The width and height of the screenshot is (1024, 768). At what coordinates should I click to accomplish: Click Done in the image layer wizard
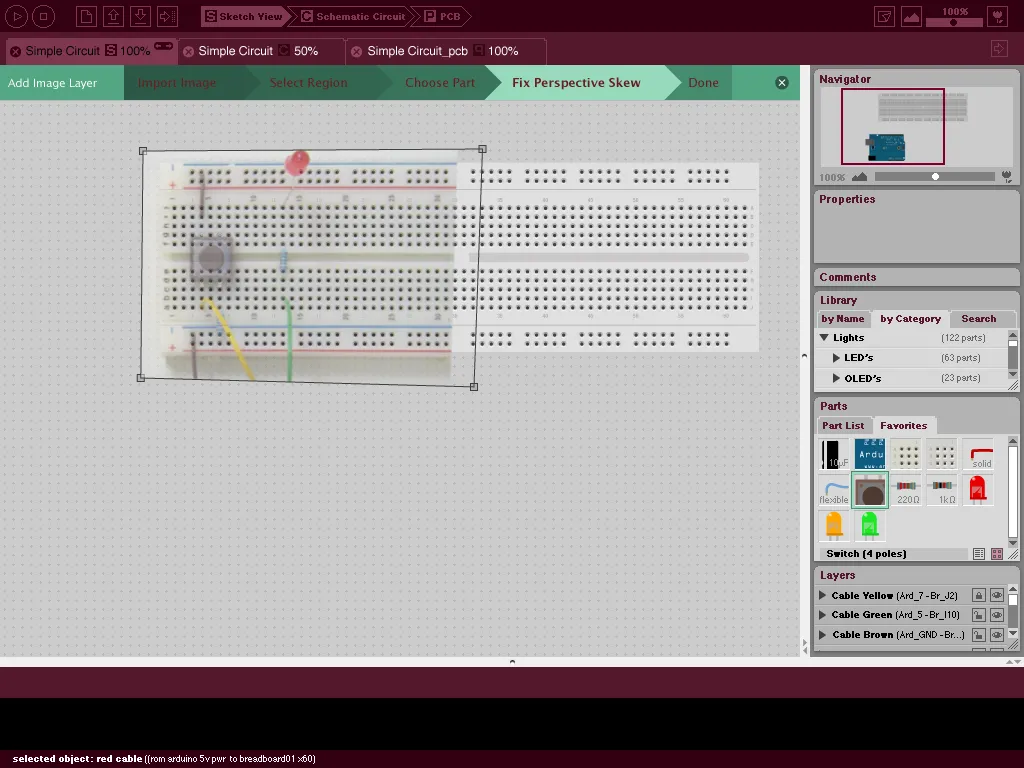point(703,83)
